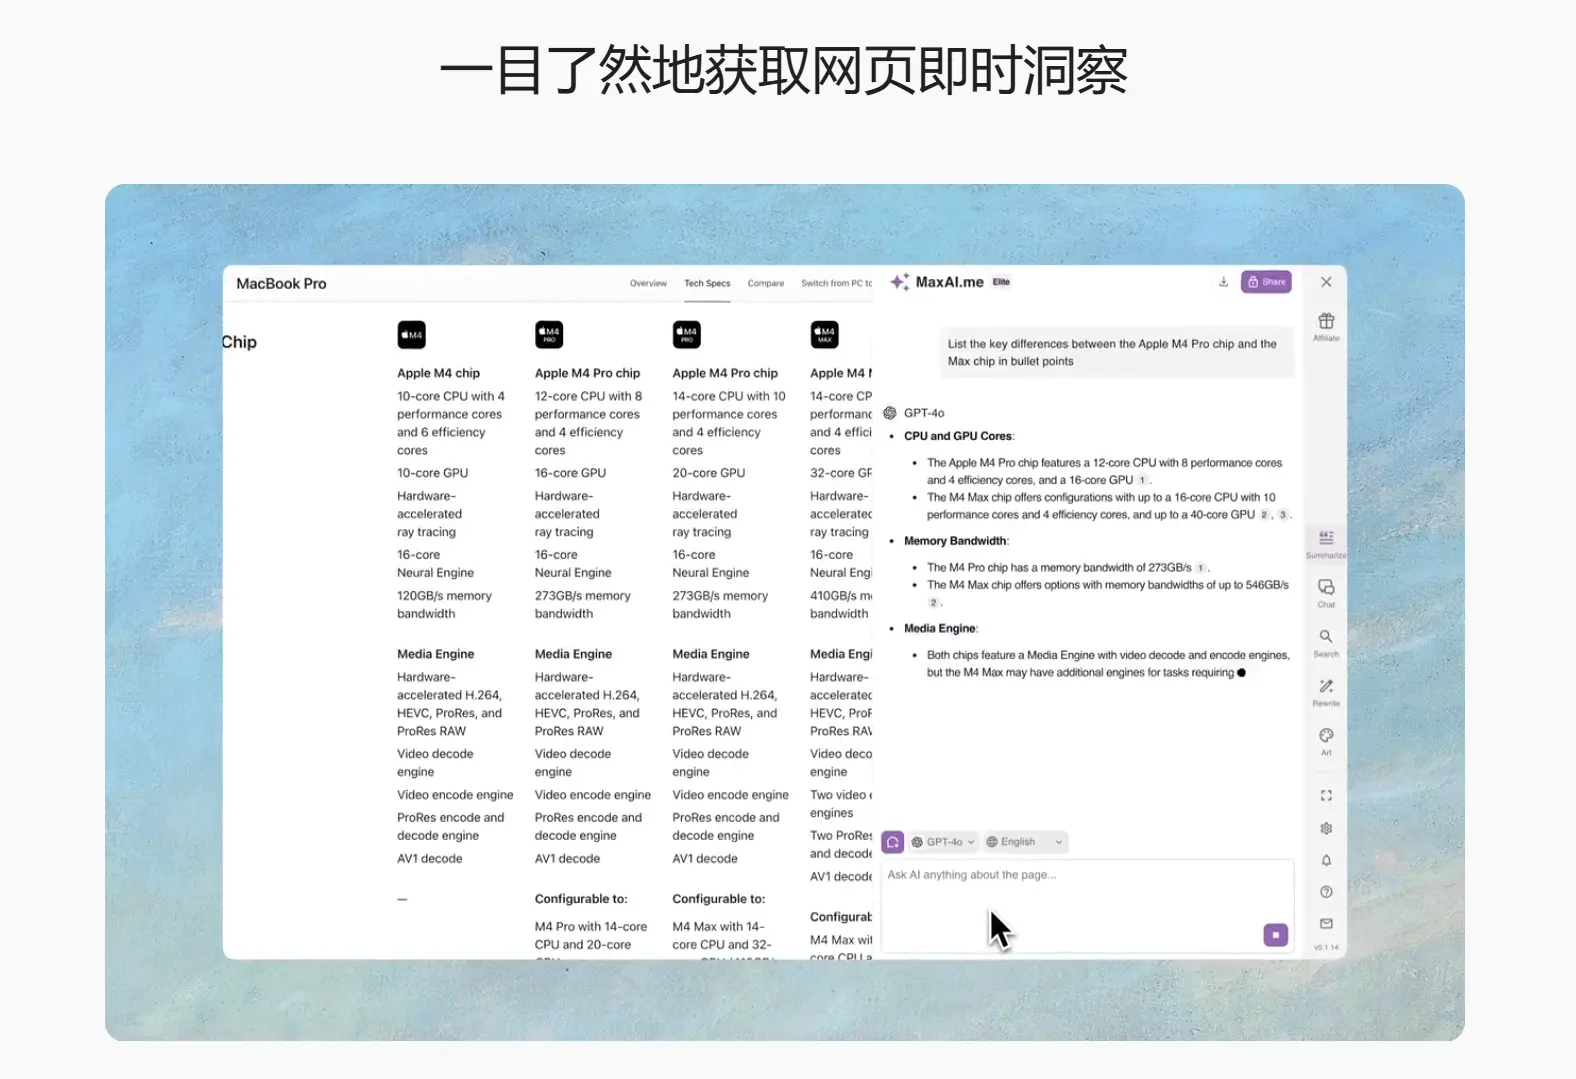Select the Summarize sidebar tool
Screen dimensions: 1576x1079
pos(1326,540)
